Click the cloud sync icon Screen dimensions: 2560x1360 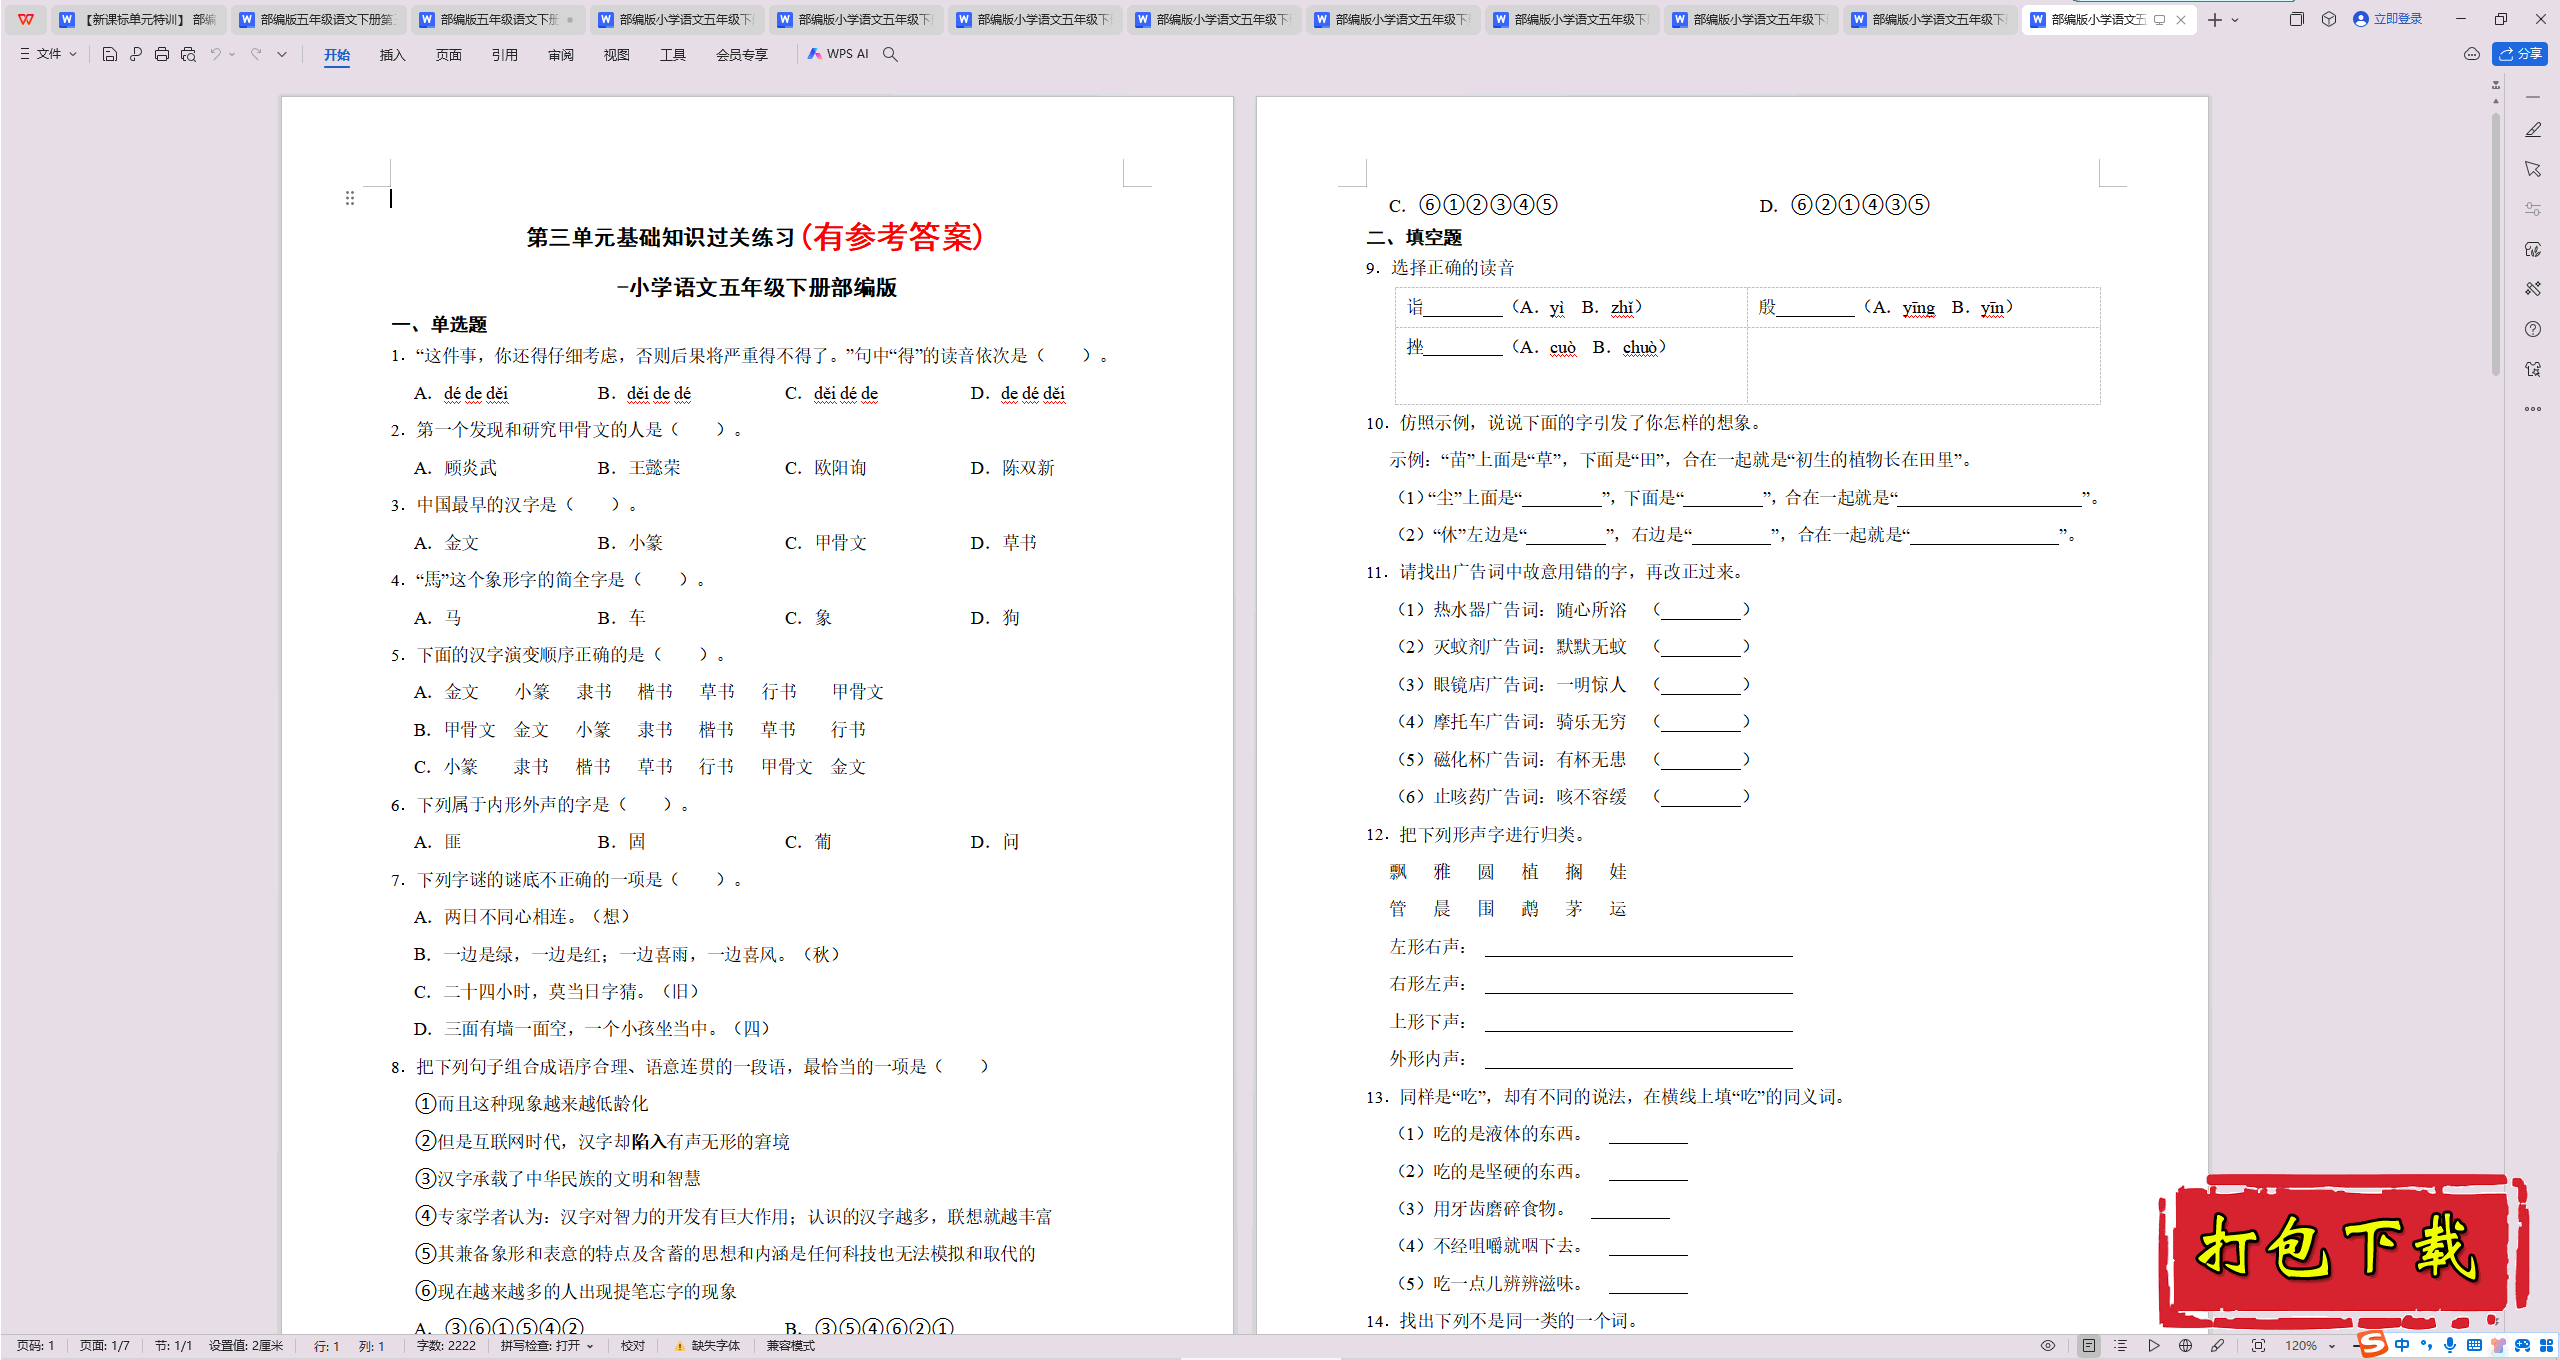(2472, 54)
